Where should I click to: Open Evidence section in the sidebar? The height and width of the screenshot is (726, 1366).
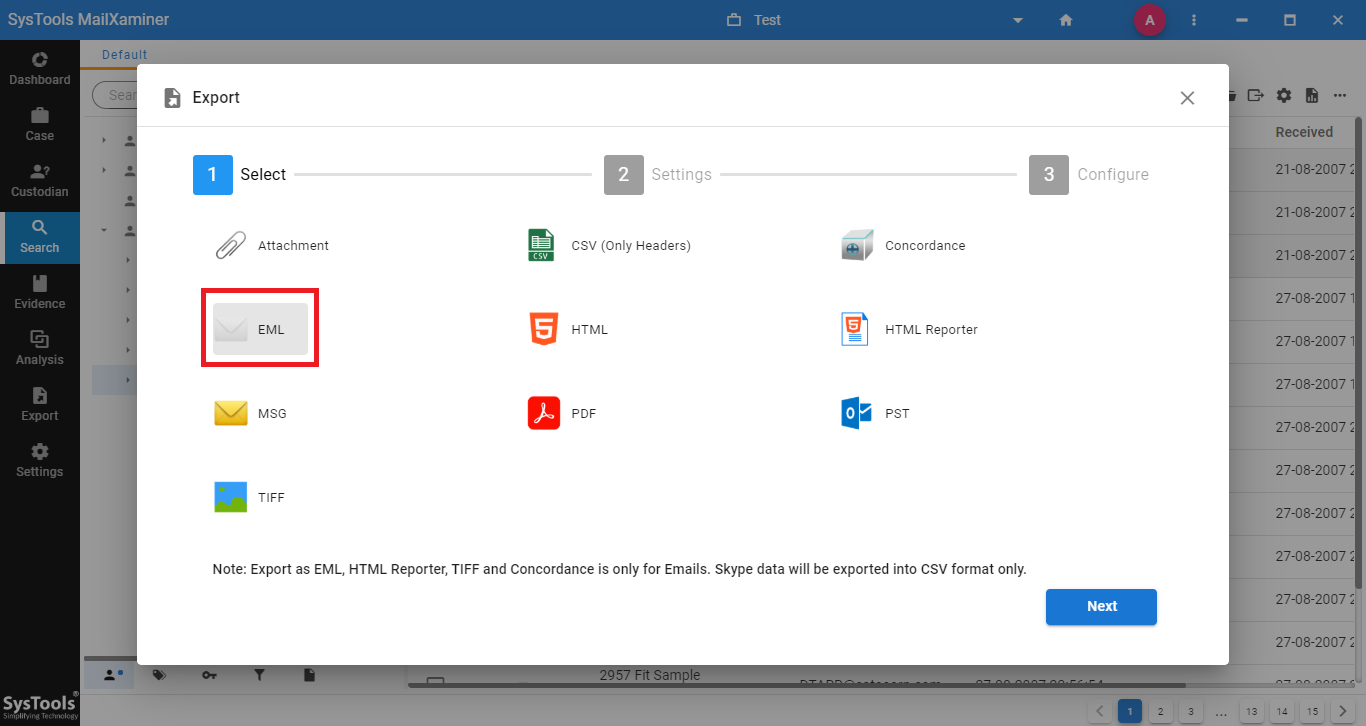pyautogui.click(x=40, y=292)
